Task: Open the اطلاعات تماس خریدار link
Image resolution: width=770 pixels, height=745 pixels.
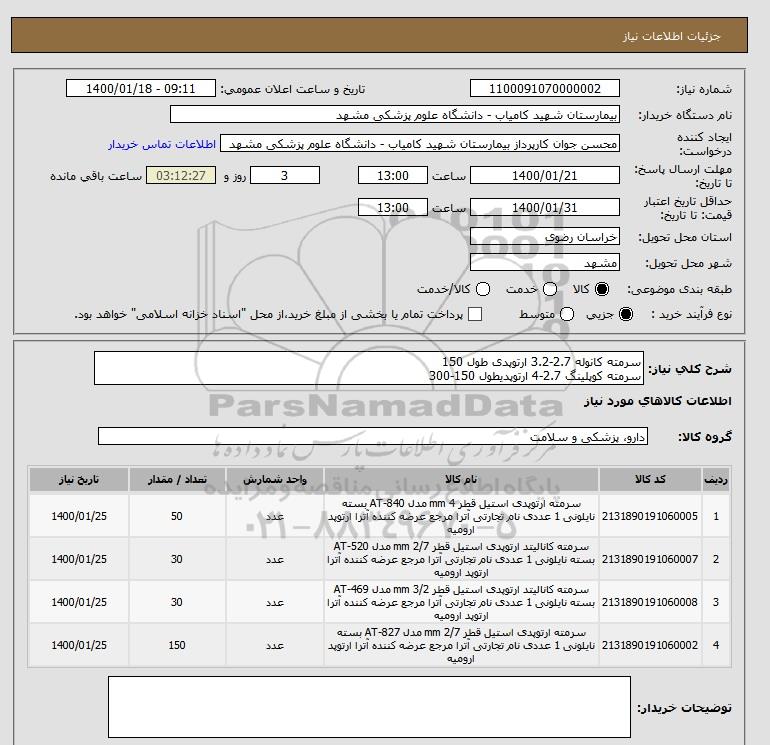Action: (162, 144)
